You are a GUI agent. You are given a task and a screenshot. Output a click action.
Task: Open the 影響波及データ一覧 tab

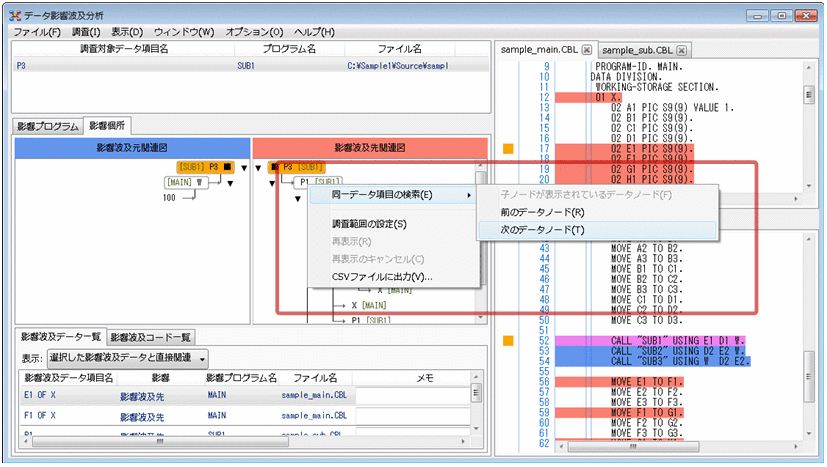click(x=60, y=336)
